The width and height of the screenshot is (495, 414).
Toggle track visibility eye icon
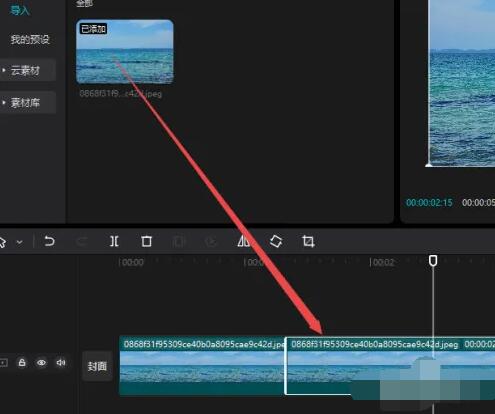pyautogui.click(x=41, y=362)
